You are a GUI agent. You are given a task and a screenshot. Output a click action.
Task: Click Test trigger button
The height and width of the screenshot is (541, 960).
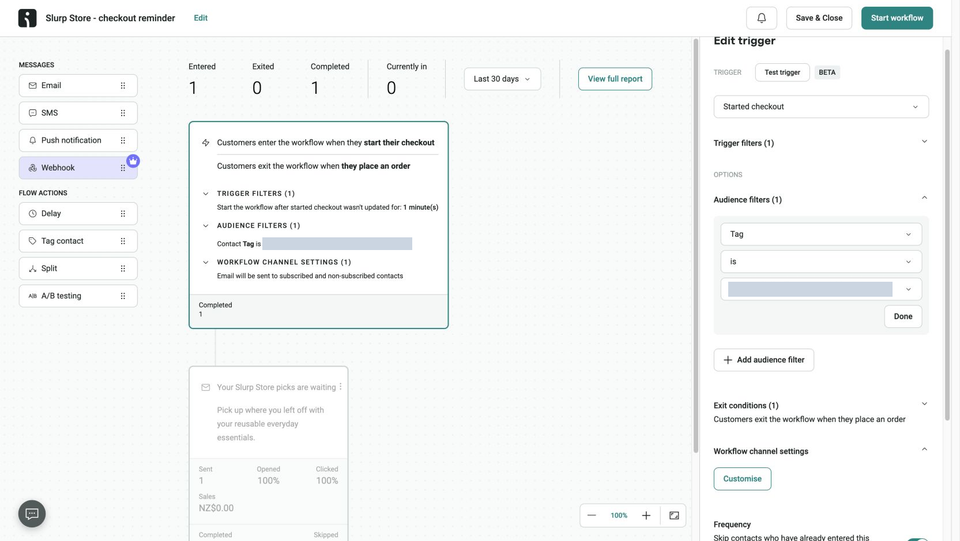tap(782, 72)
